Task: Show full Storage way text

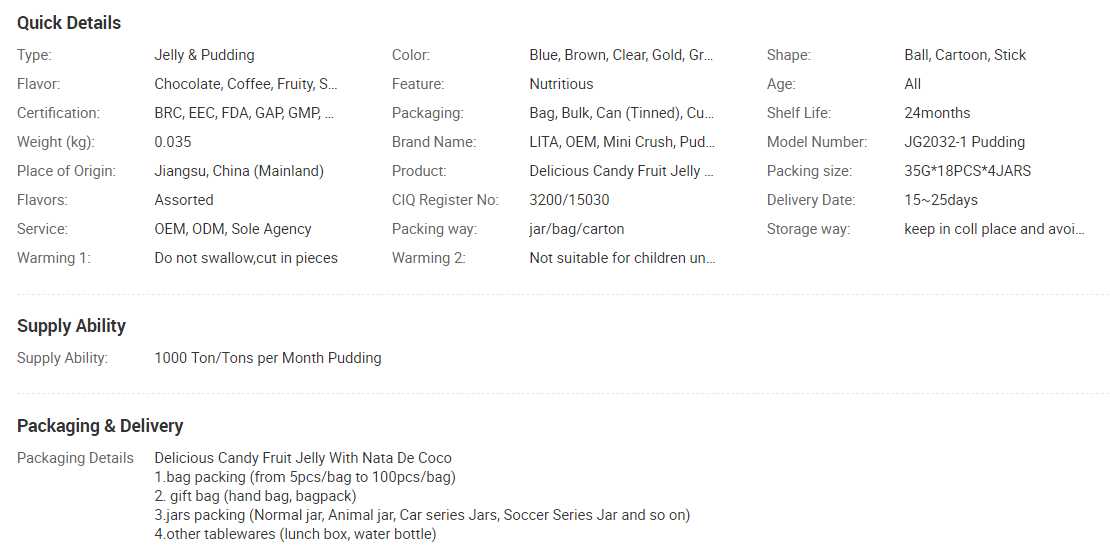Action: tap(994, 229)
